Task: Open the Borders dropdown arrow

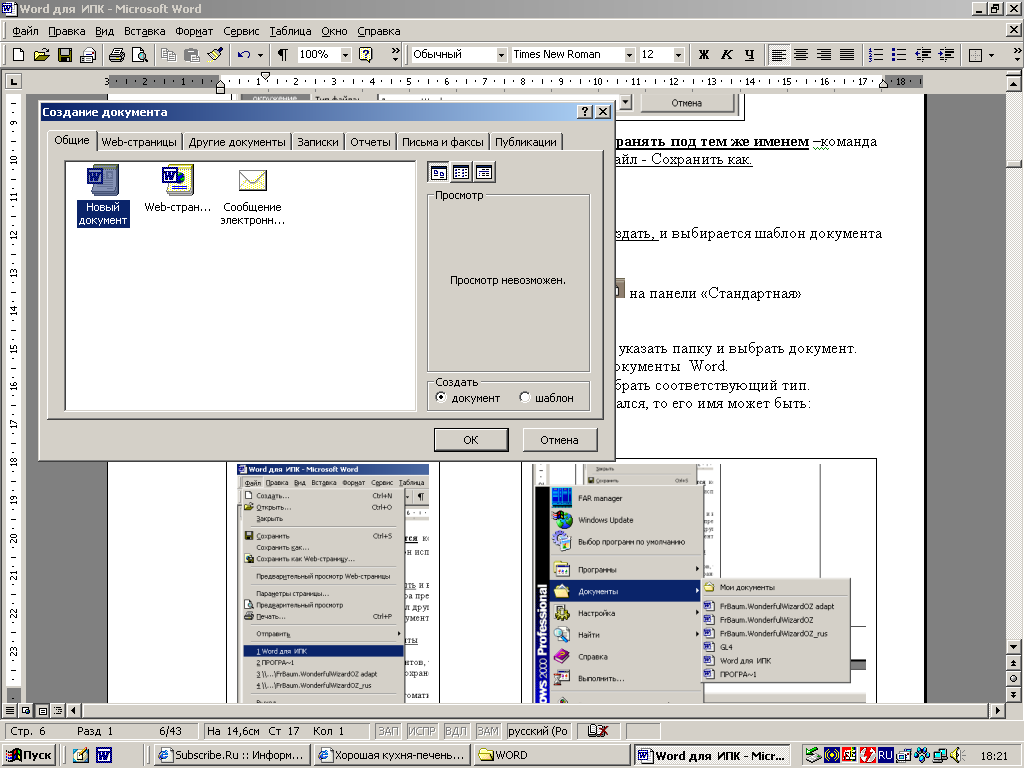Action: pos(991,55)
